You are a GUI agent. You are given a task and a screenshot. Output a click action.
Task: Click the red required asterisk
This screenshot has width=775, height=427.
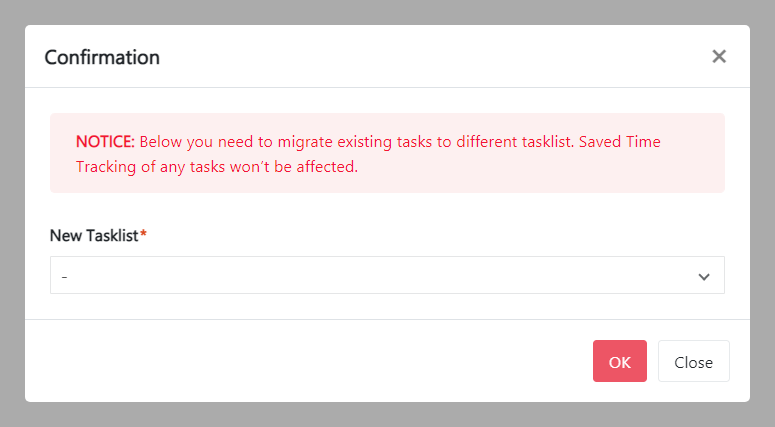143,233
